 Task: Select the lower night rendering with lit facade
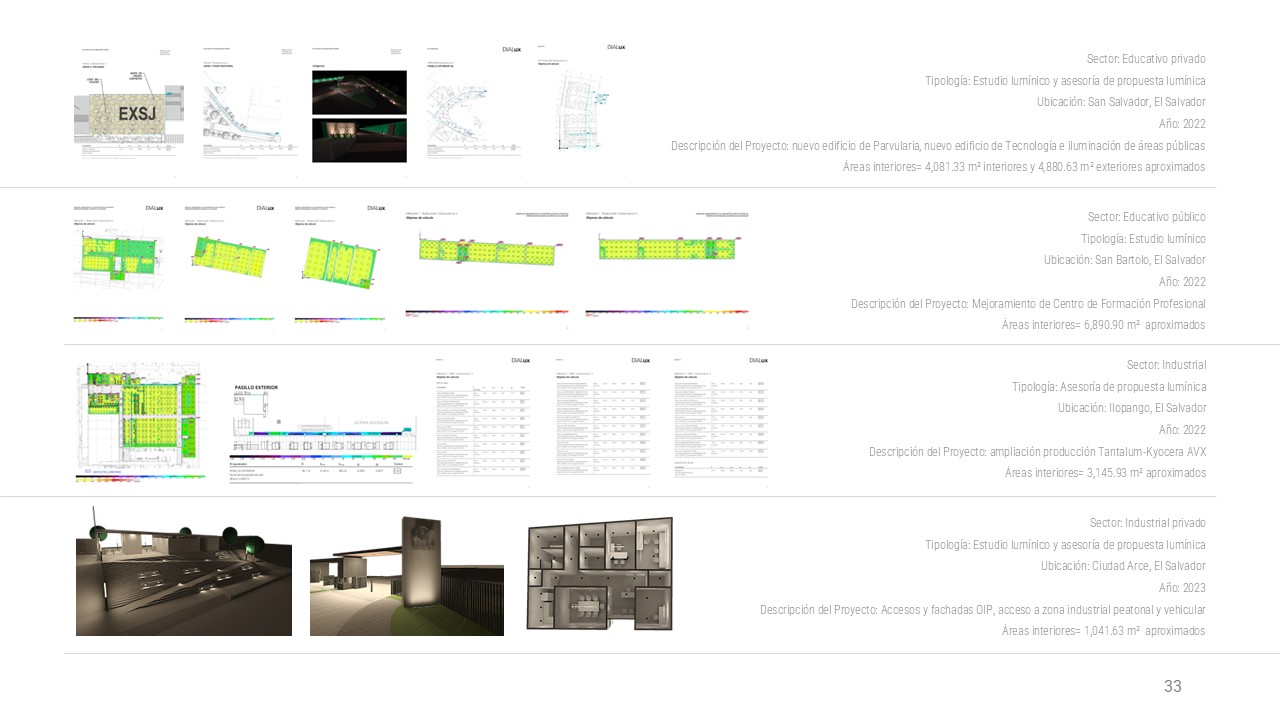pyautogui.click(x=359, y=140)
